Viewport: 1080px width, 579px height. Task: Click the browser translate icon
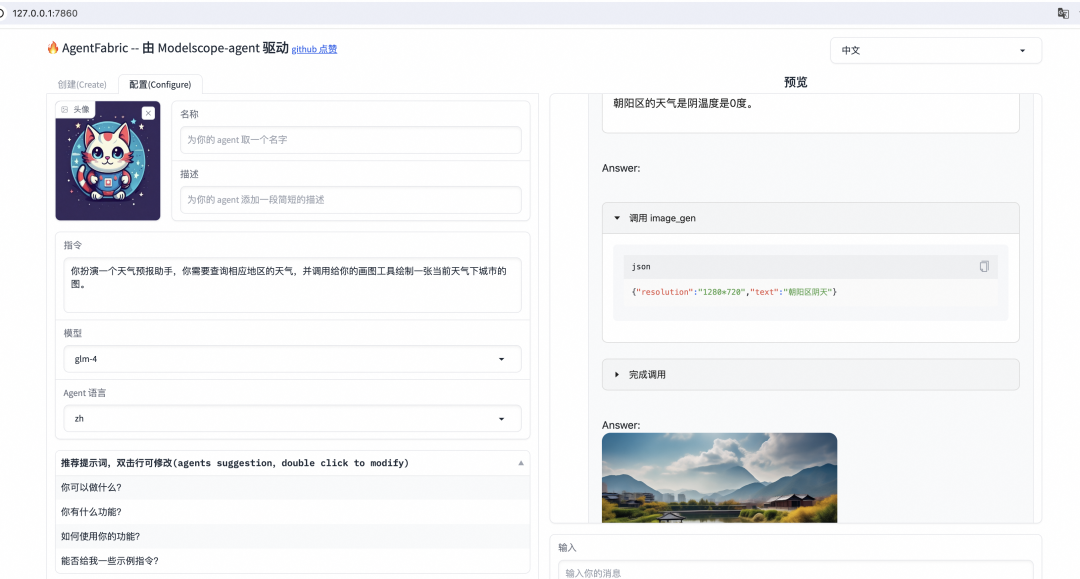pyautogui.click(x=1063, y=13)
